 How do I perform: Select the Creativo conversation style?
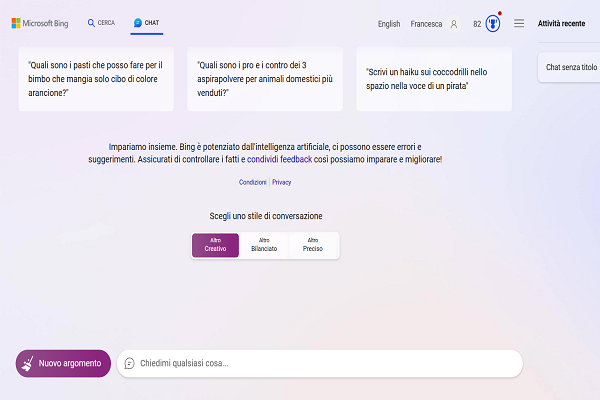215,245
